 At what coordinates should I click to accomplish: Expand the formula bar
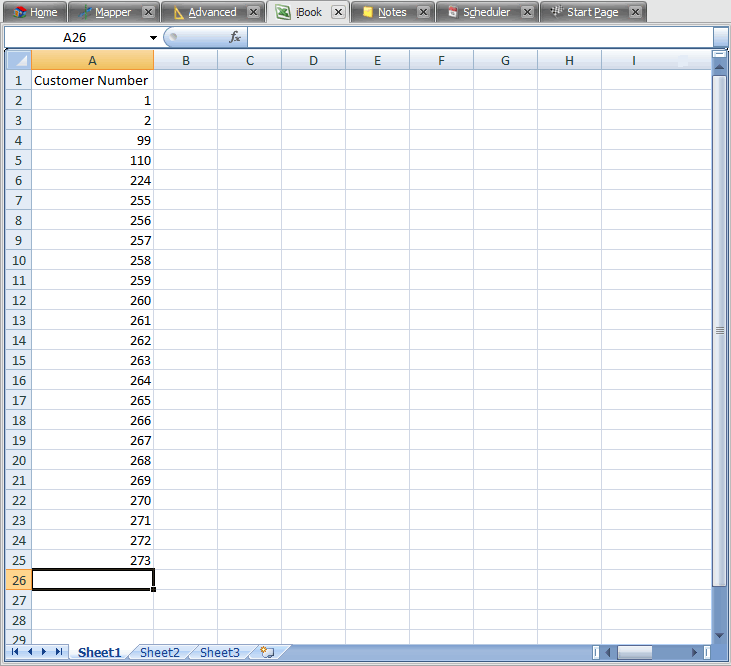tap(720, 37)
